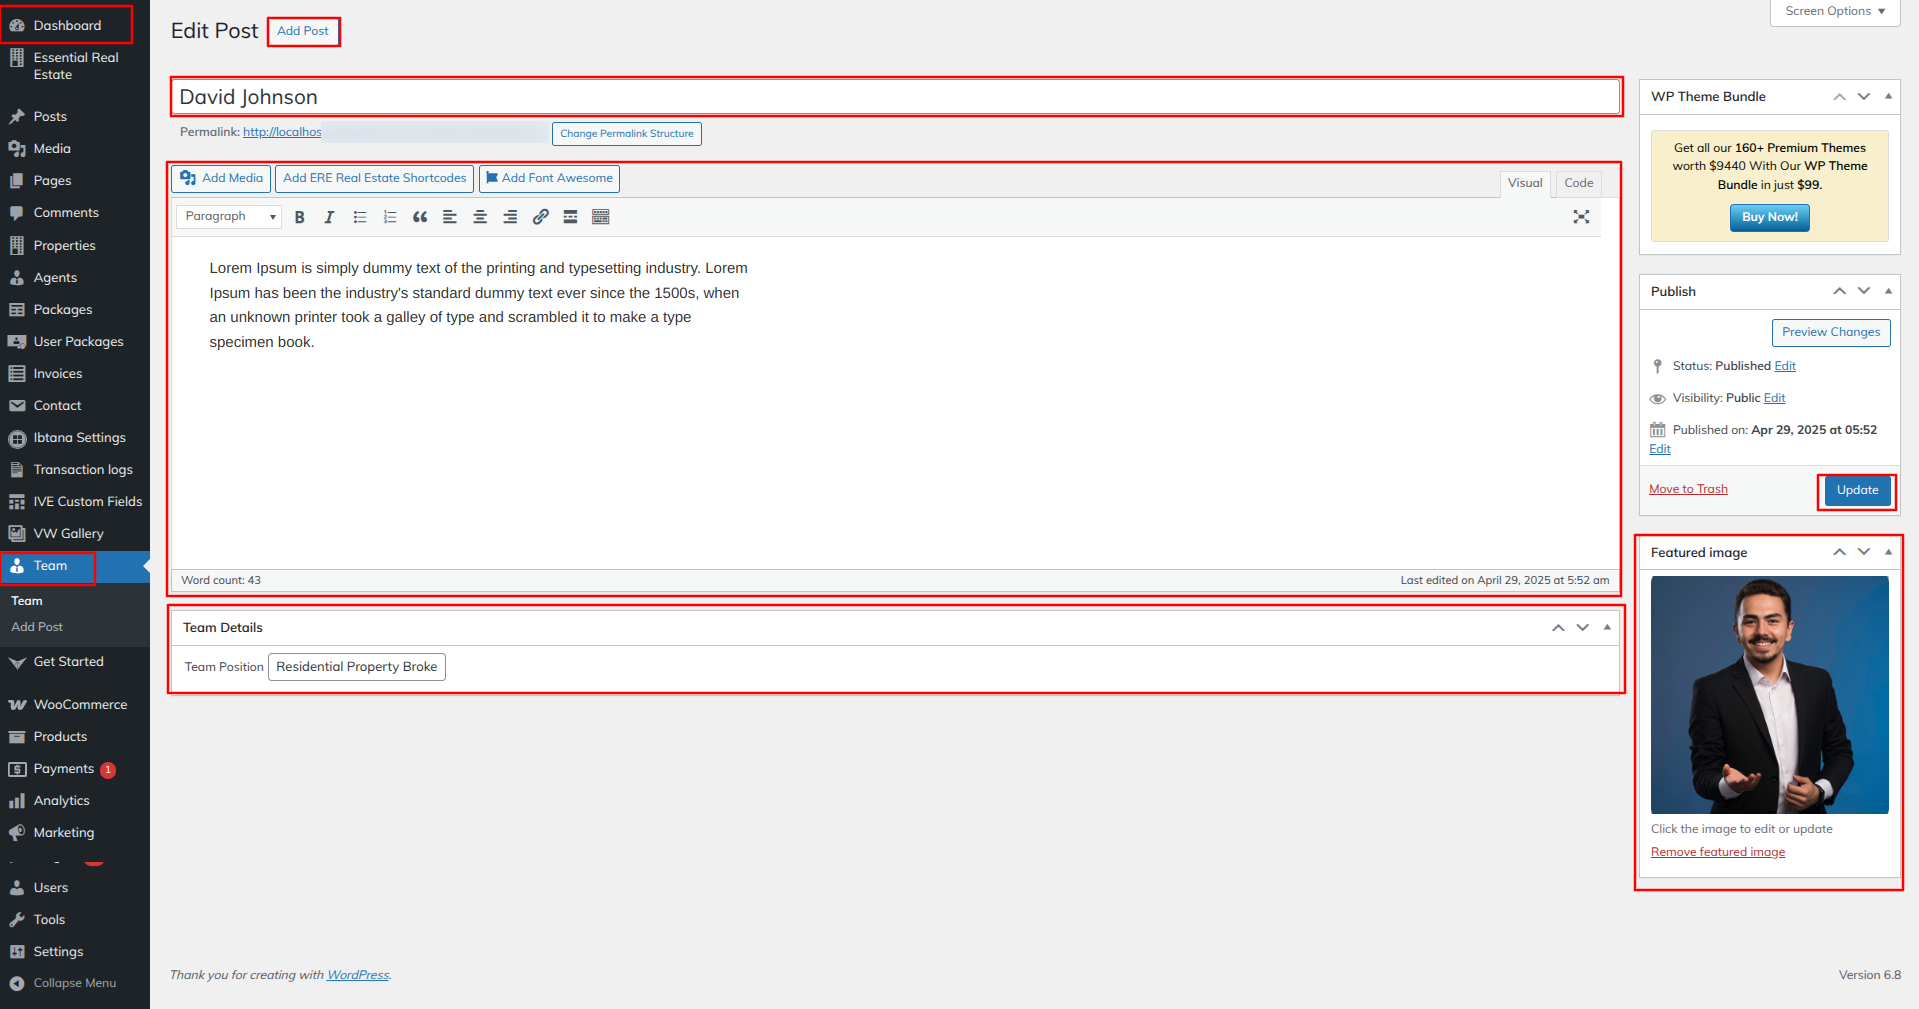This screenshot has width=1919, height=1009.
Task: Click the Move to Trash link
Action: [x=1688, y=489]
